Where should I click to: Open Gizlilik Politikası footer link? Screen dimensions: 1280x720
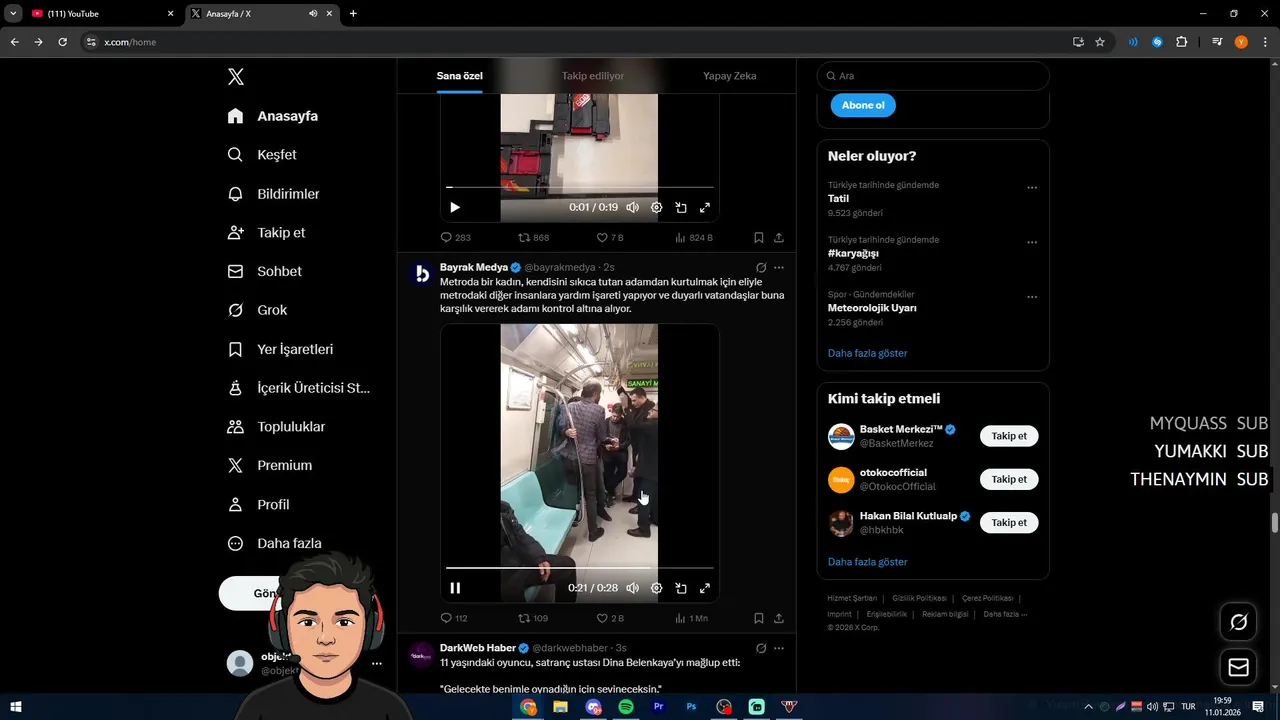point(919,598)
